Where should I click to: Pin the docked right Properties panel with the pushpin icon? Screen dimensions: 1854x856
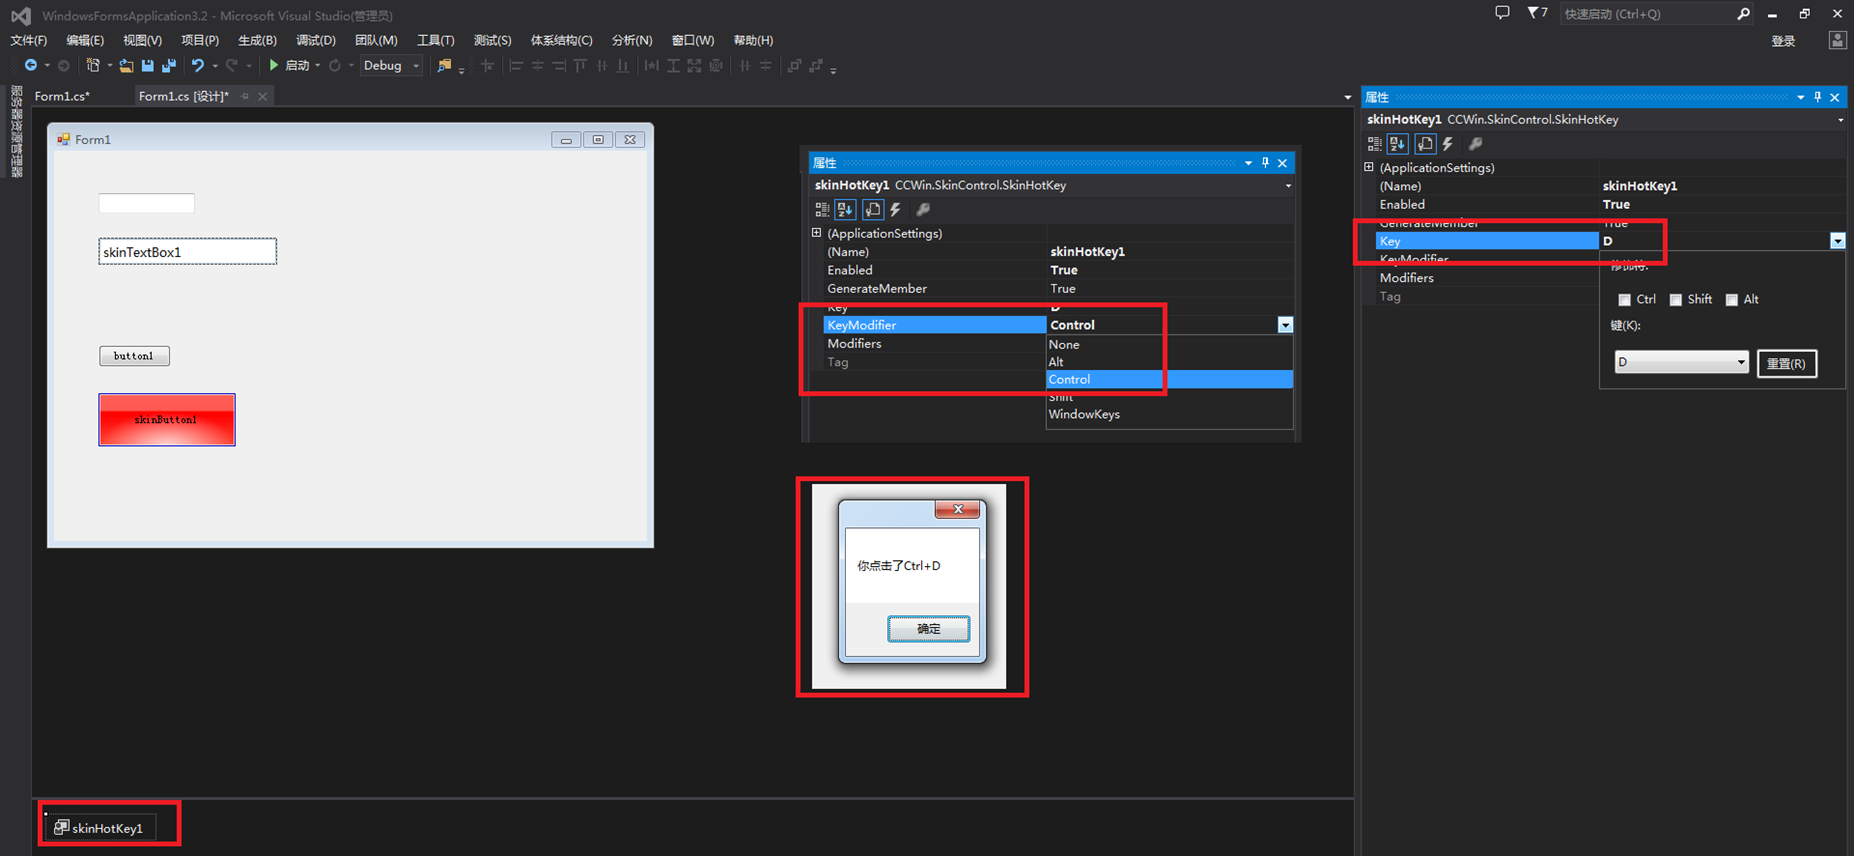1818,97
